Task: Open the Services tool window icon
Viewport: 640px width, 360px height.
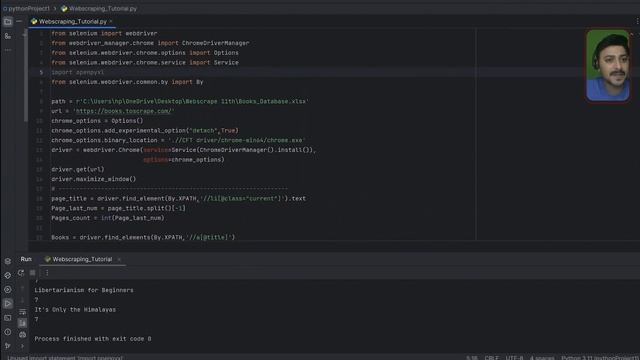Action: click(8, 289)
